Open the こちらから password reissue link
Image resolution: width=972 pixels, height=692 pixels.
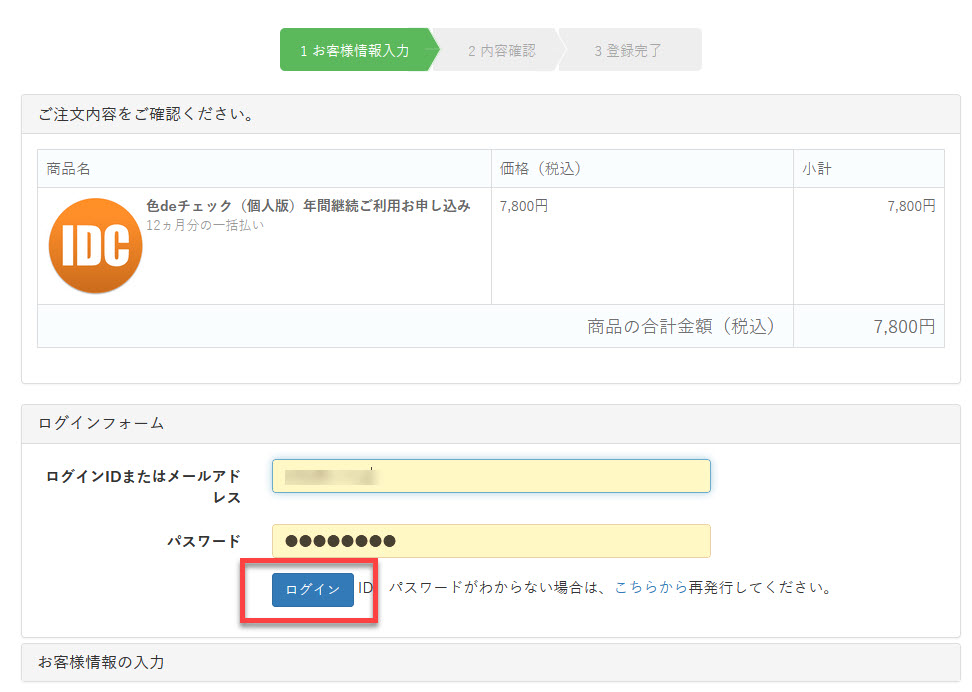(650, 588)
